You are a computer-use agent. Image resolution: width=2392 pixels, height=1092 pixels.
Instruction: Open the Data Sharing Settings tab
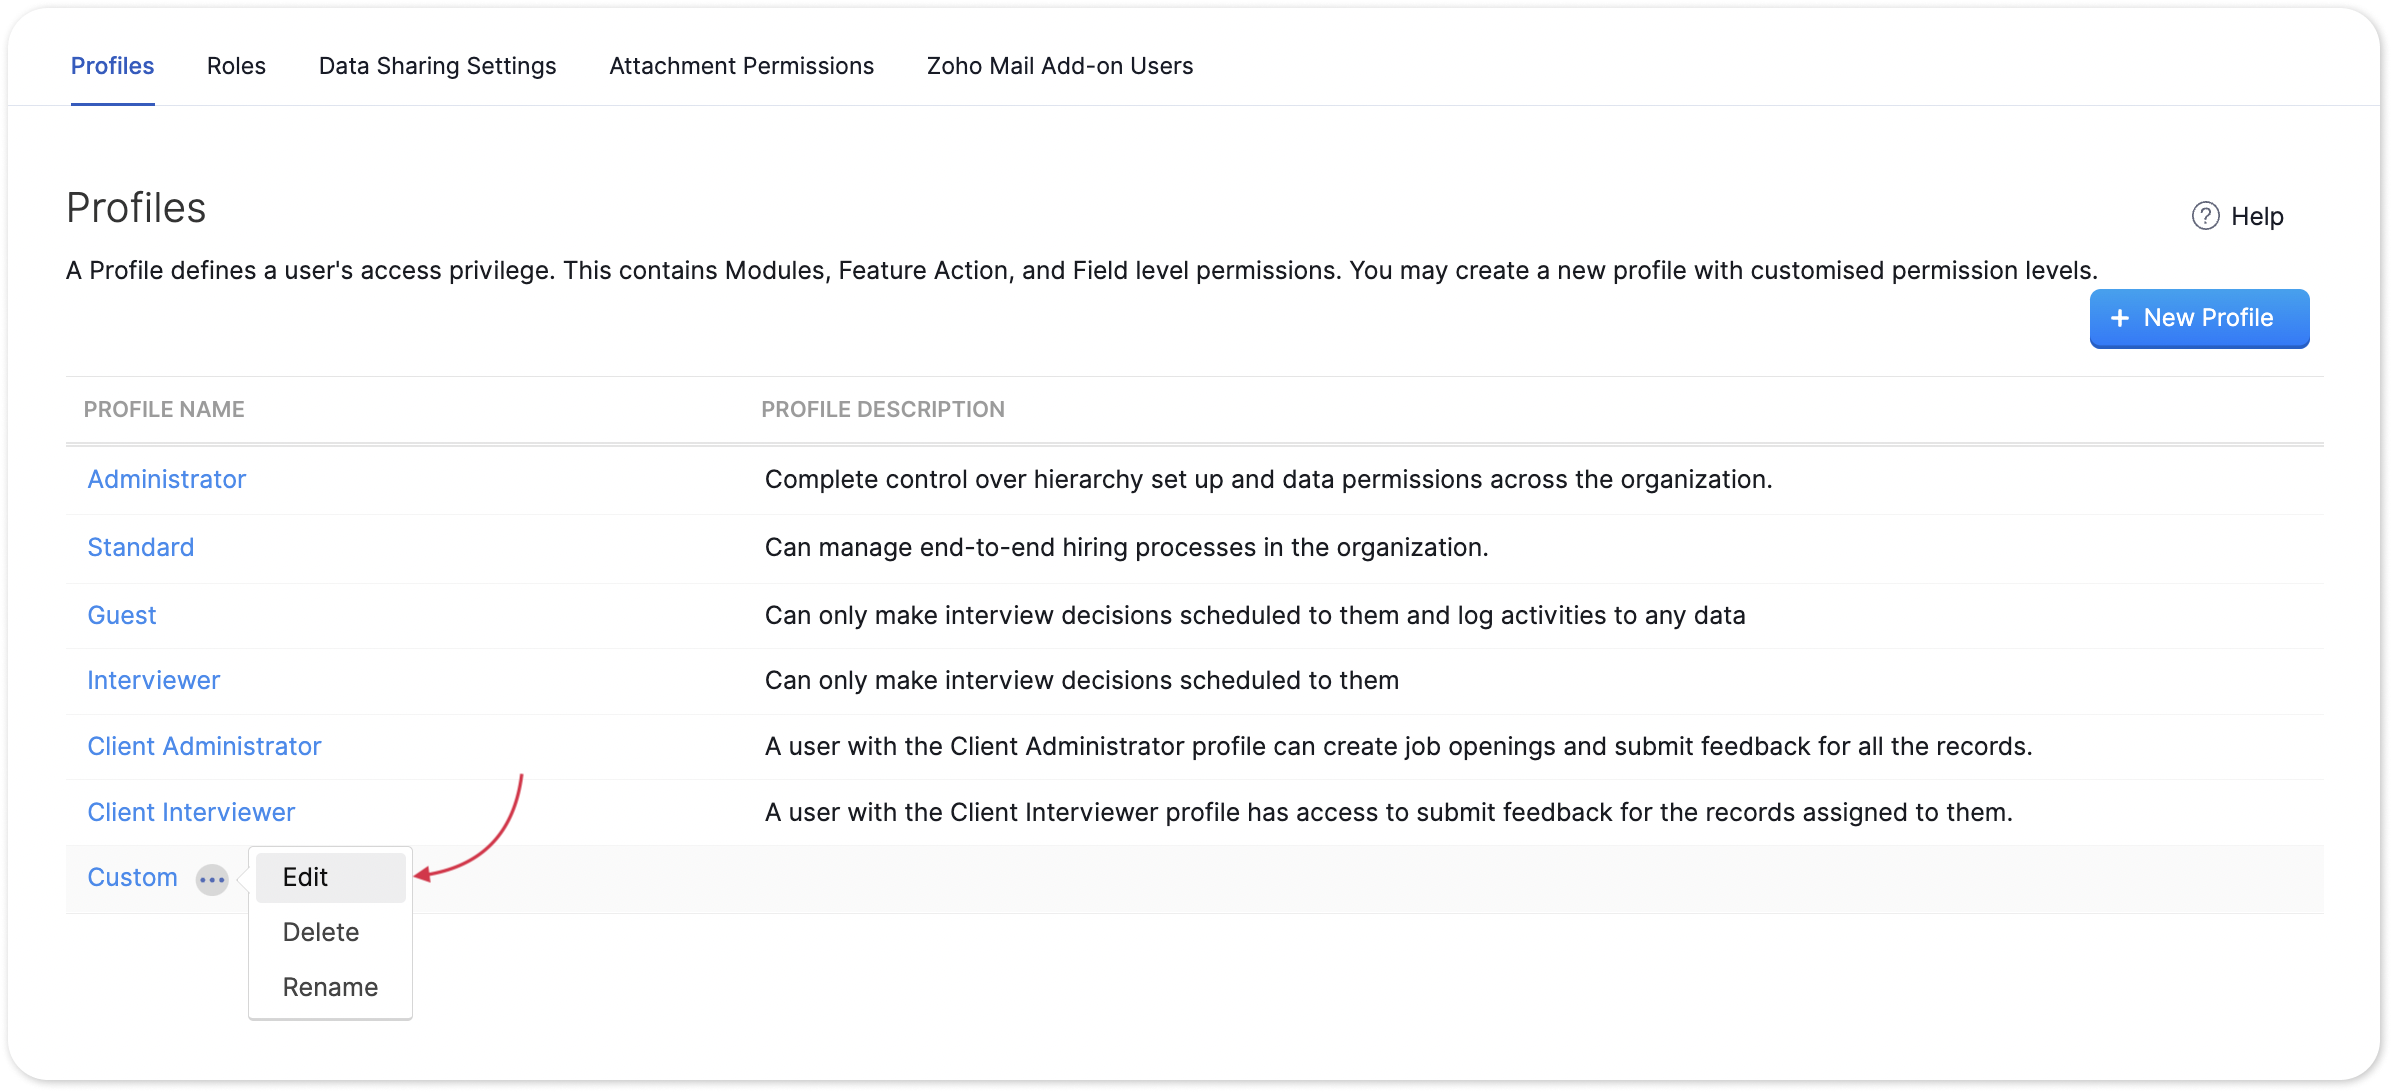[x=437, y=66]
